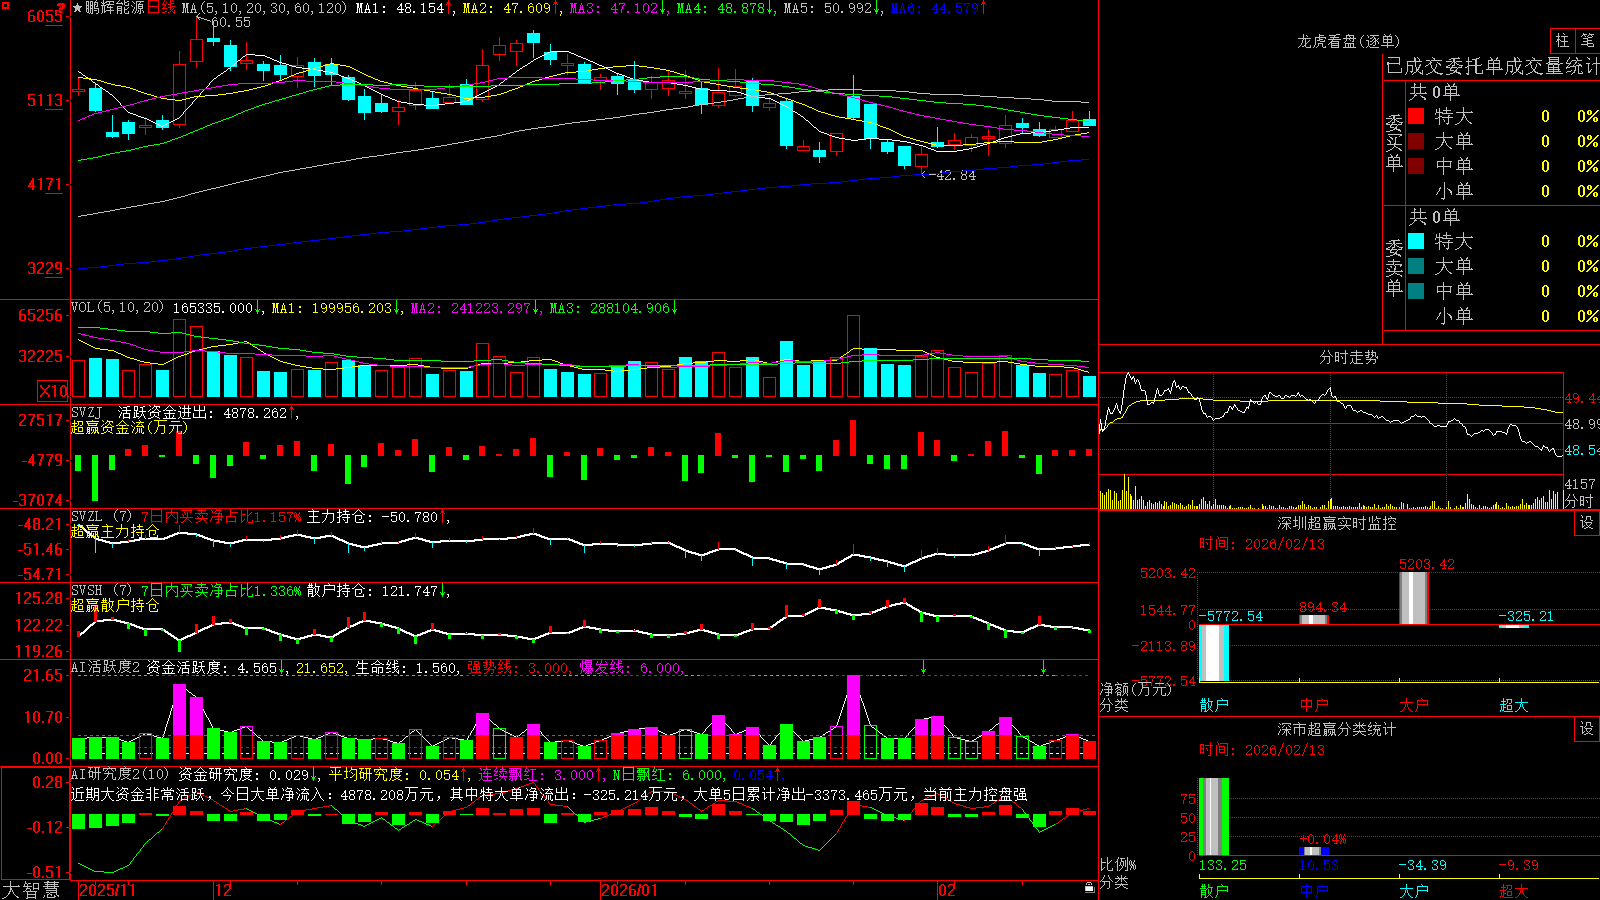Jump to the 2026/01 timeline marker
The width and height of the screenshot is (1600, 900).
click(x=630, y=890)
